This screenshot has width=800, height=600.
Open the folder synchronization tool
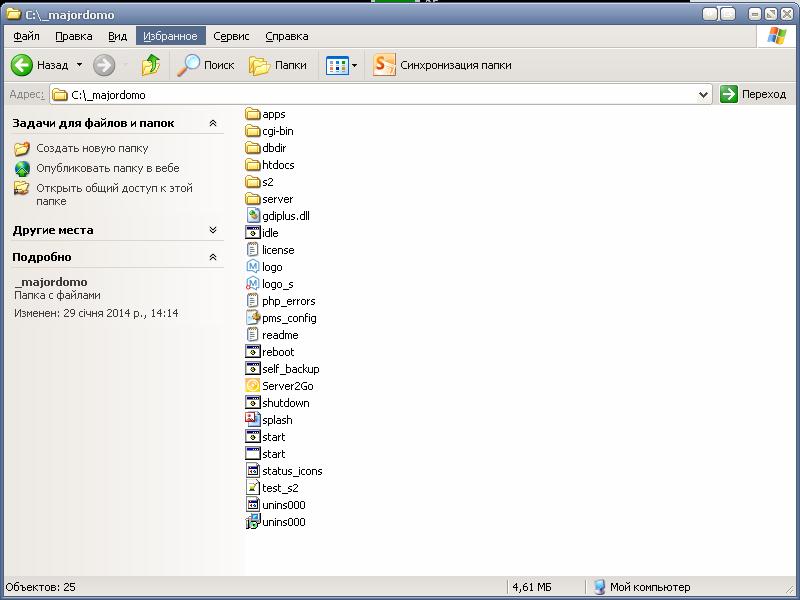[441, 65]
